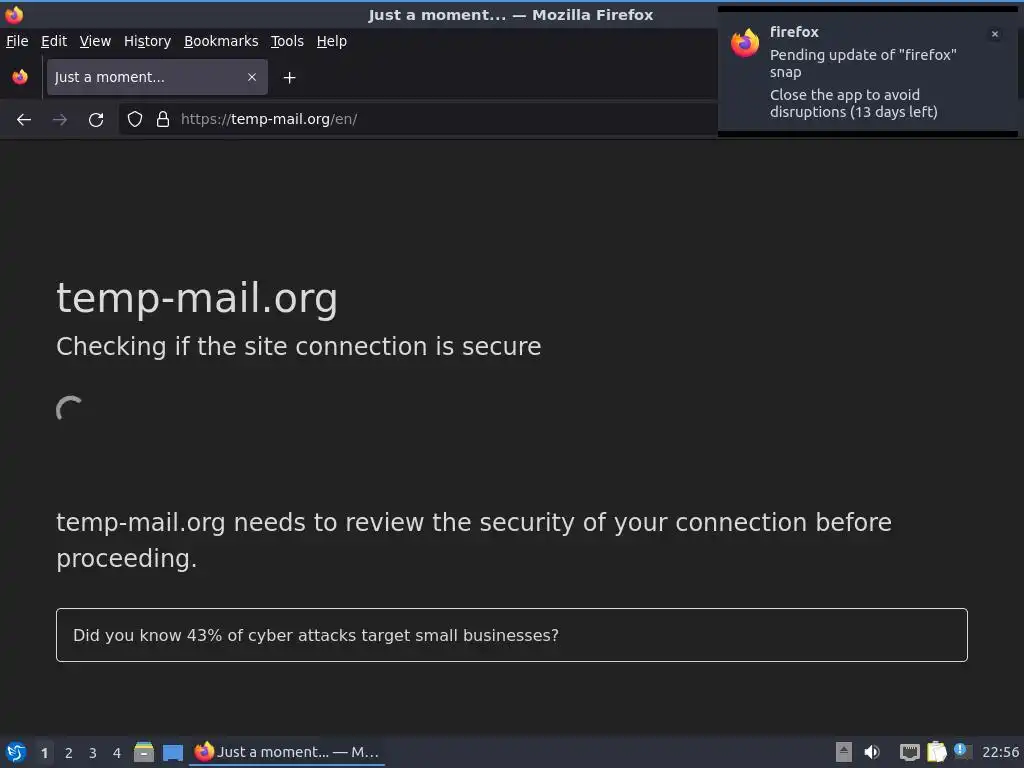
Task: Select the 'Just a moment...' tab
Action: click(157, 77)
